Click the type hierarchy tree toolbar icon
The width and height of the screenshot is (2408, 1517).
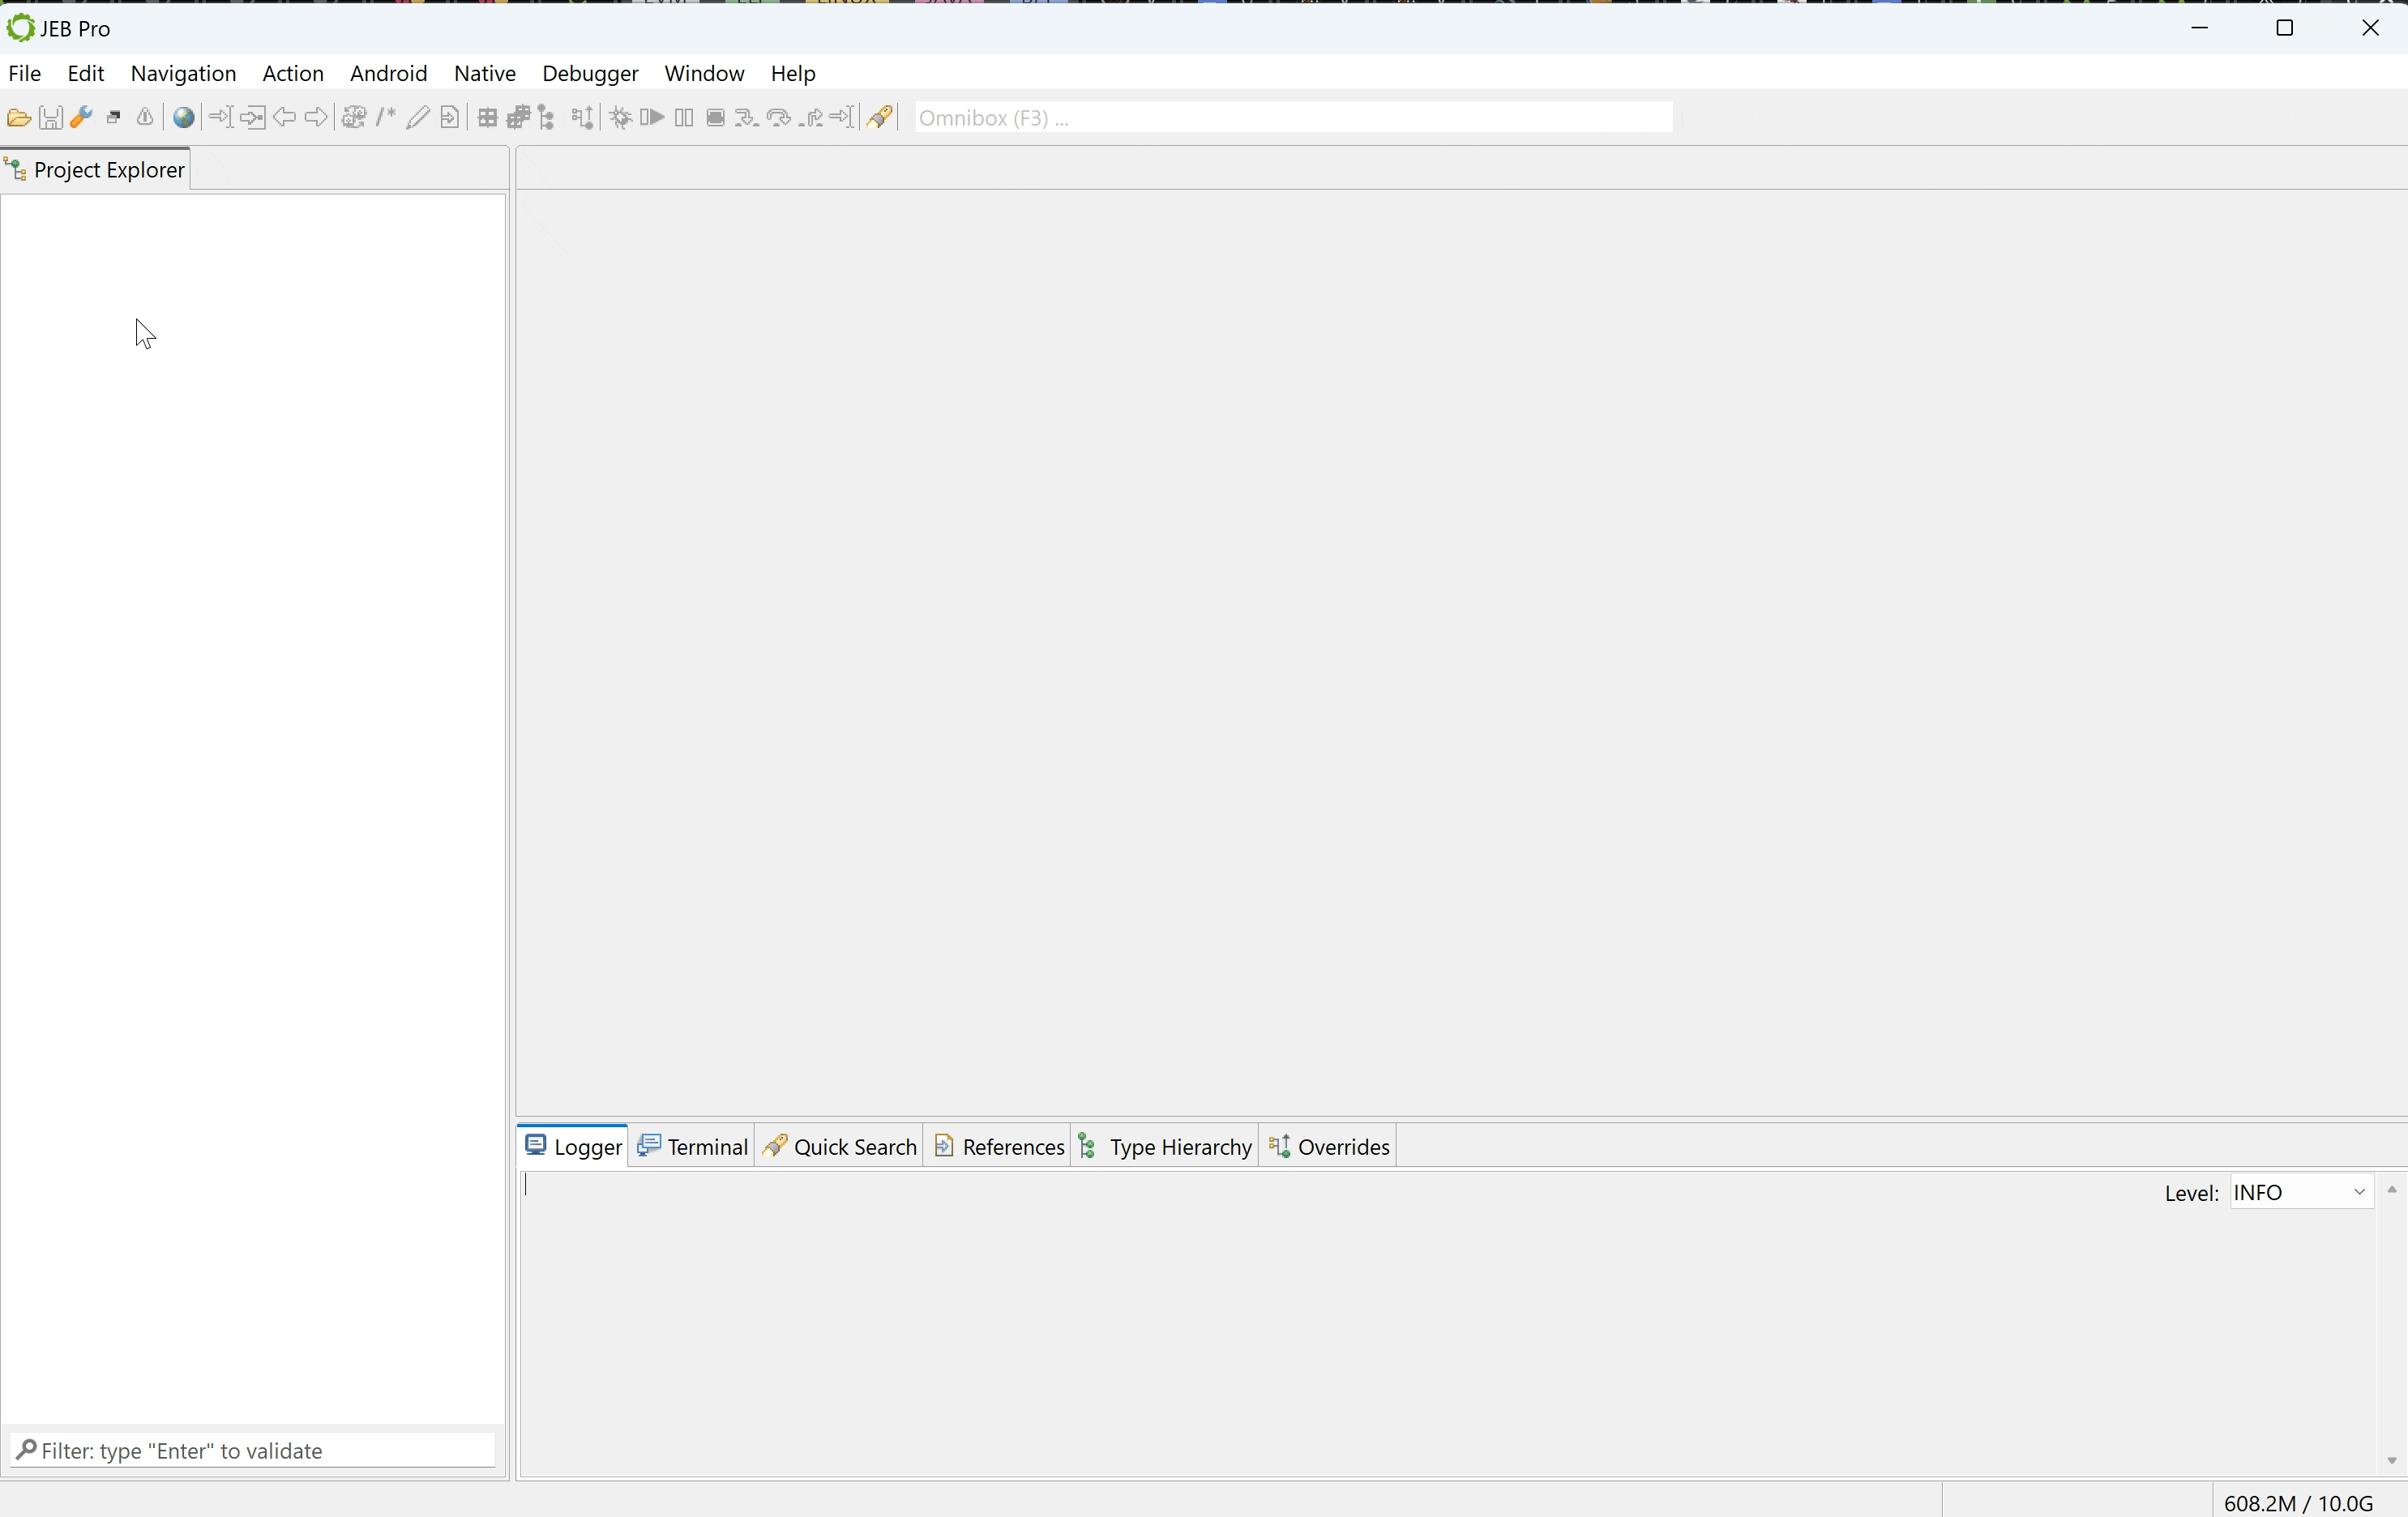[547, 118]
